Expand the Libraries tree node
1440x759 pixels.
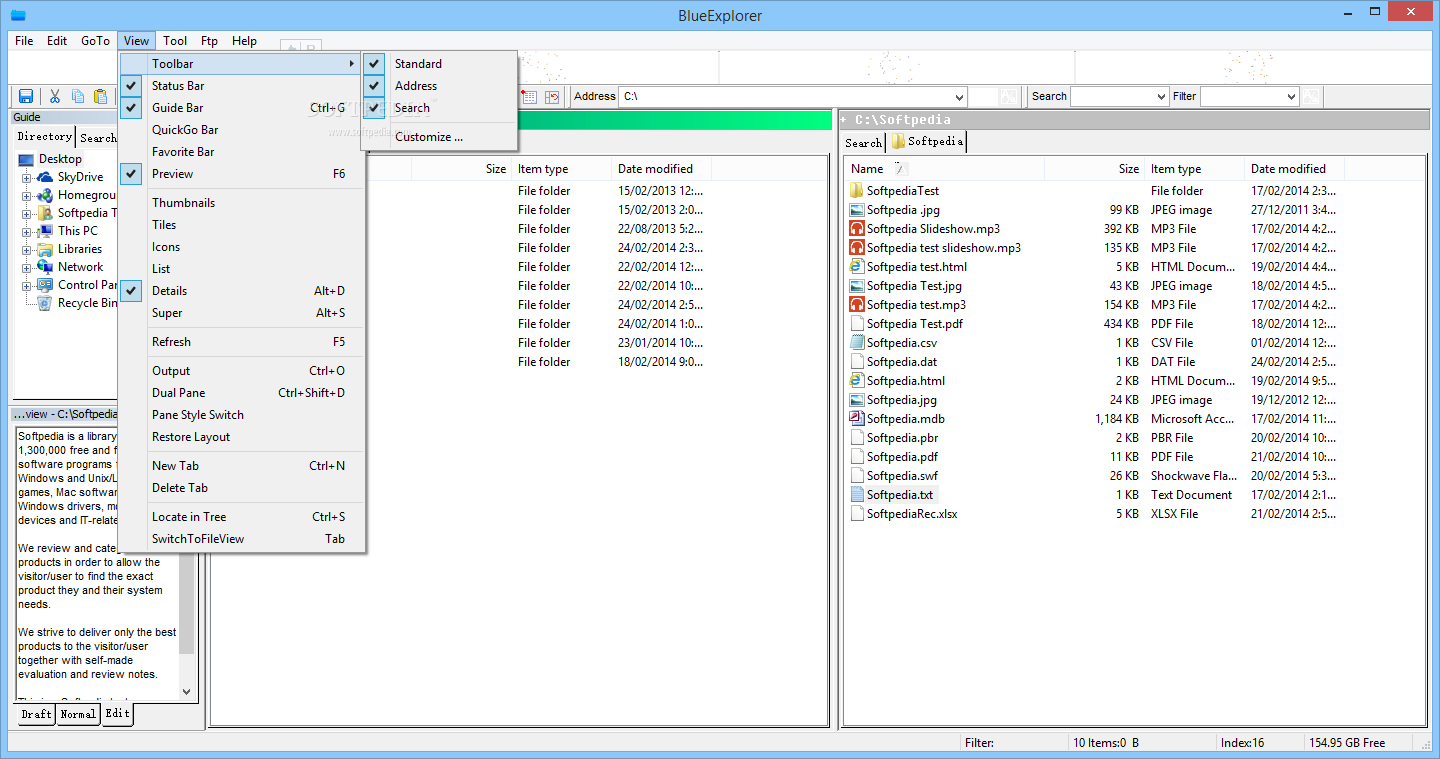pos(27,249)
